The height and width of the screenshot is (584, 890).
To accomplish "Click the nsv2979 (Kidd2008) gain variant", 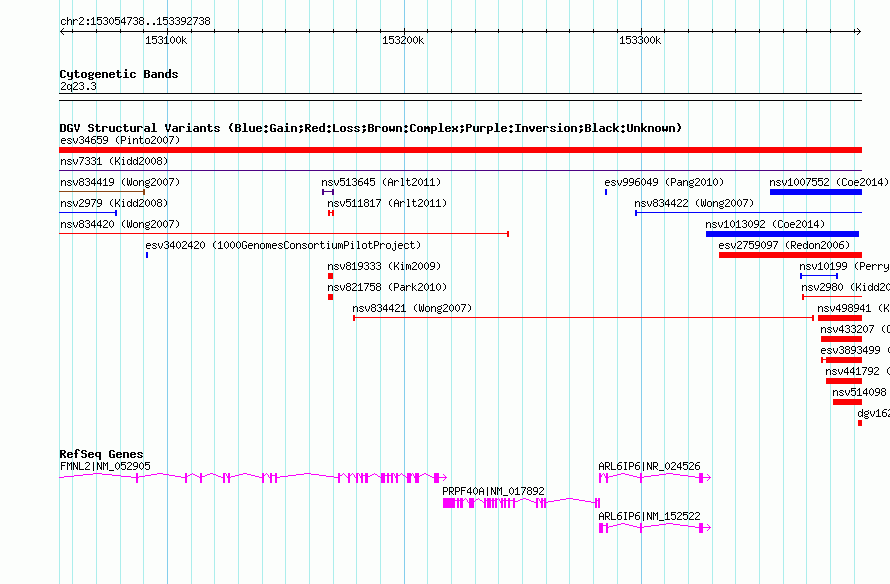I will pos(88,213).
